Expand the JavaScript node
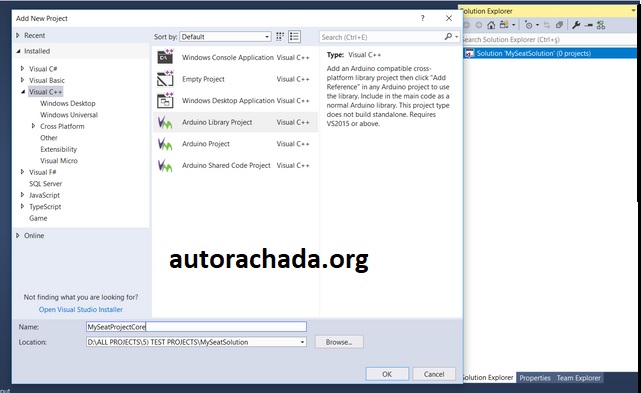The image size is (641, 393). pyautogui.click(x=22, y=195)
